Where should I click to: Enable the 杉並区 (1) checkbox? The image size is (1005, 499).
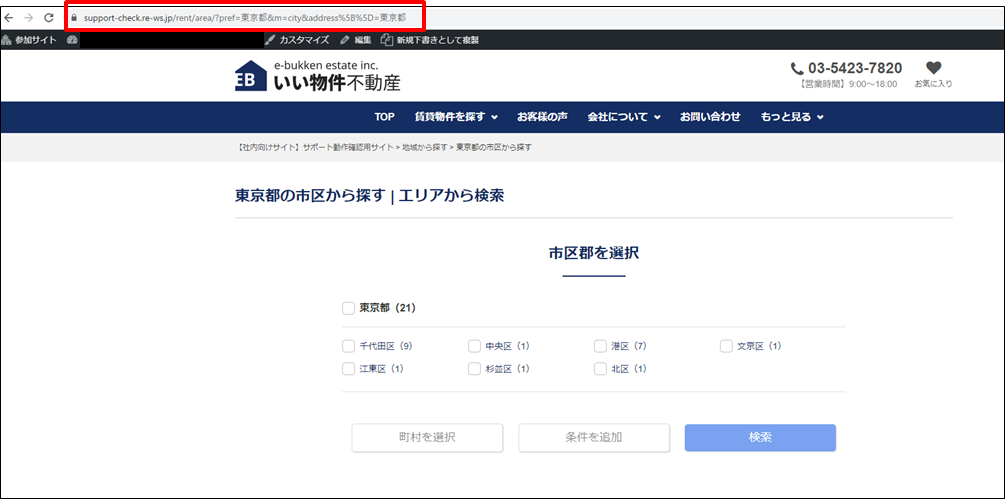pyautogui.click(x=475, y=369)
